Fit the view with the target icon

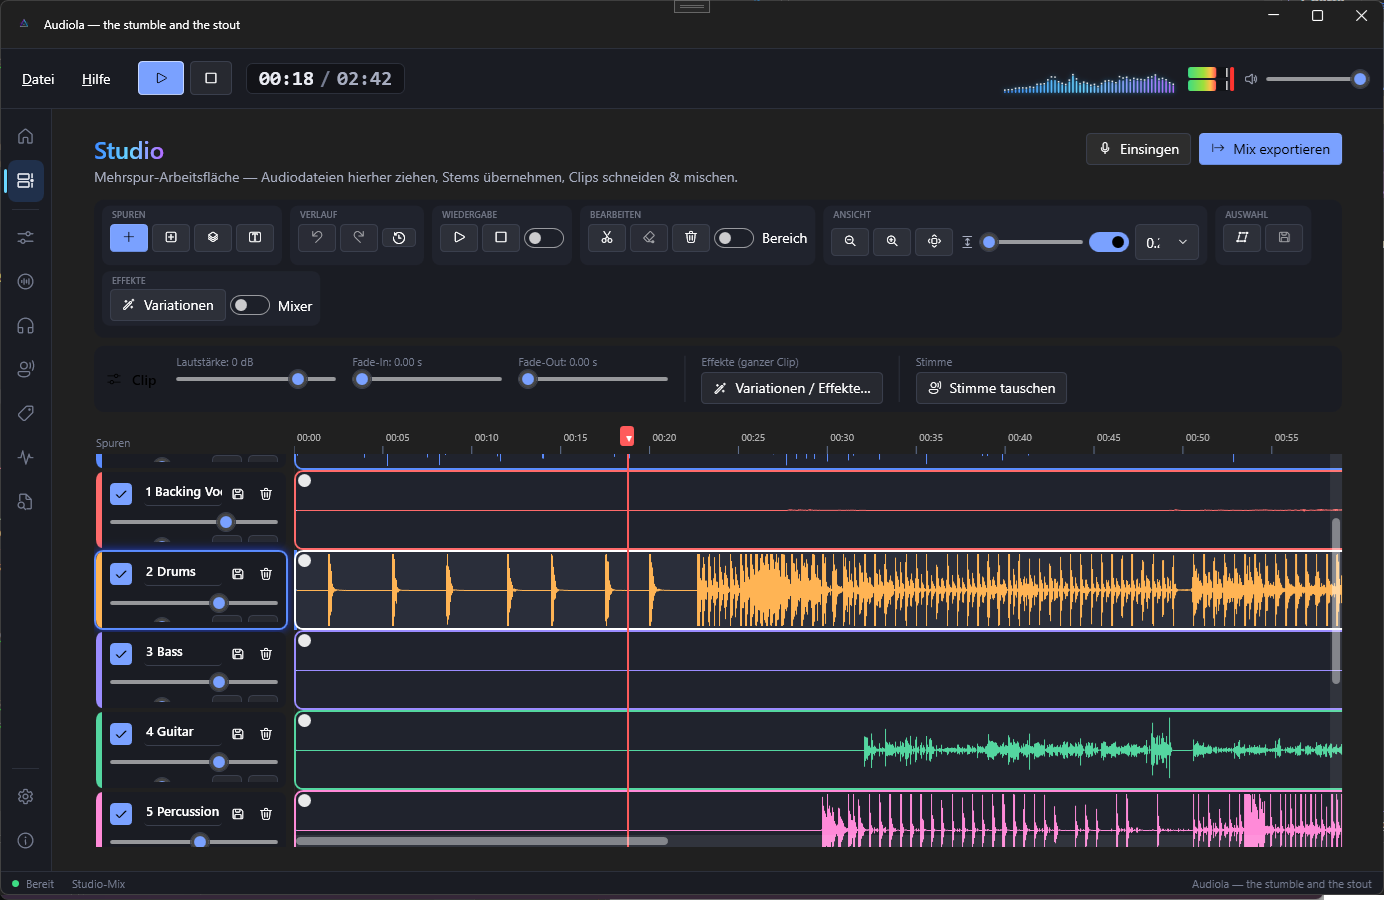click(x=934, y=241)
